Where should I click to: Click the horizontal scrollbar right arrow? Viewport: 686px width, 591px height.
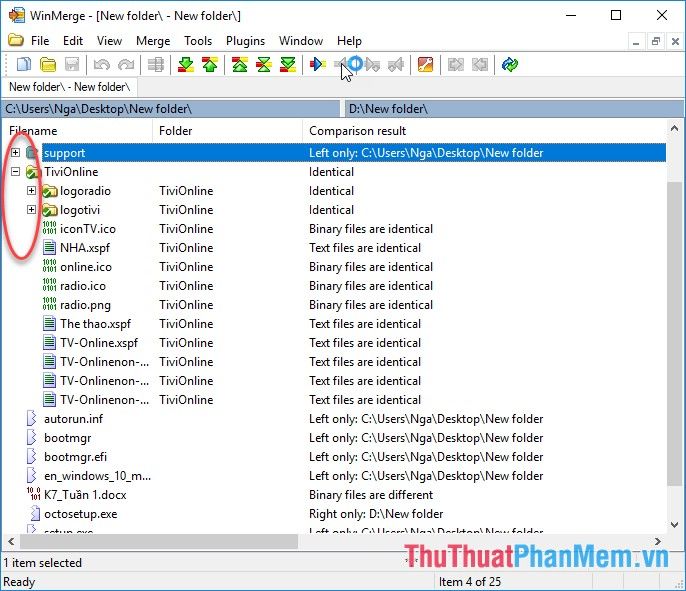click(x=658, y=542)
